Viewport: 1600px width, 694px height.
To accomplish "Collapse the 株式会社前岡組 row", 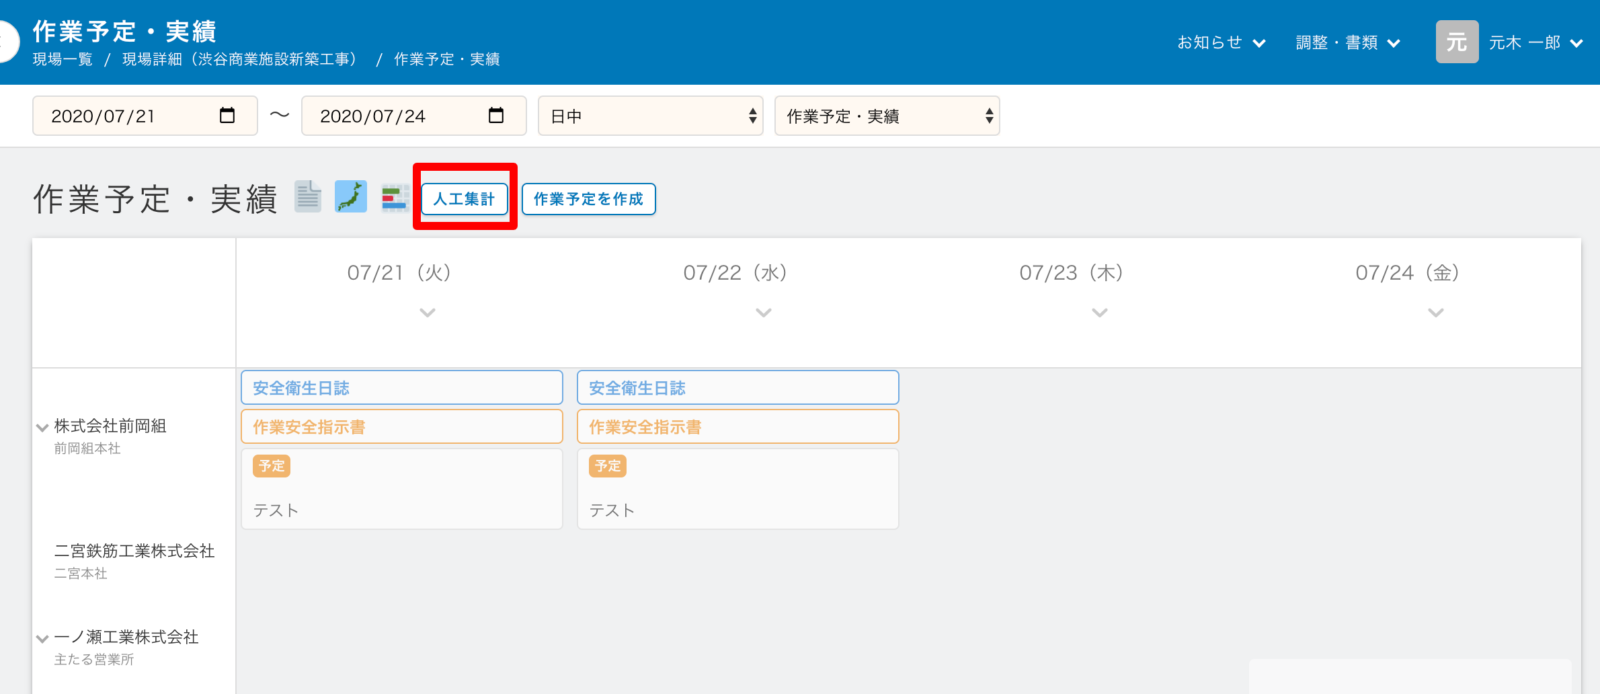I will [x=42, y=427].
